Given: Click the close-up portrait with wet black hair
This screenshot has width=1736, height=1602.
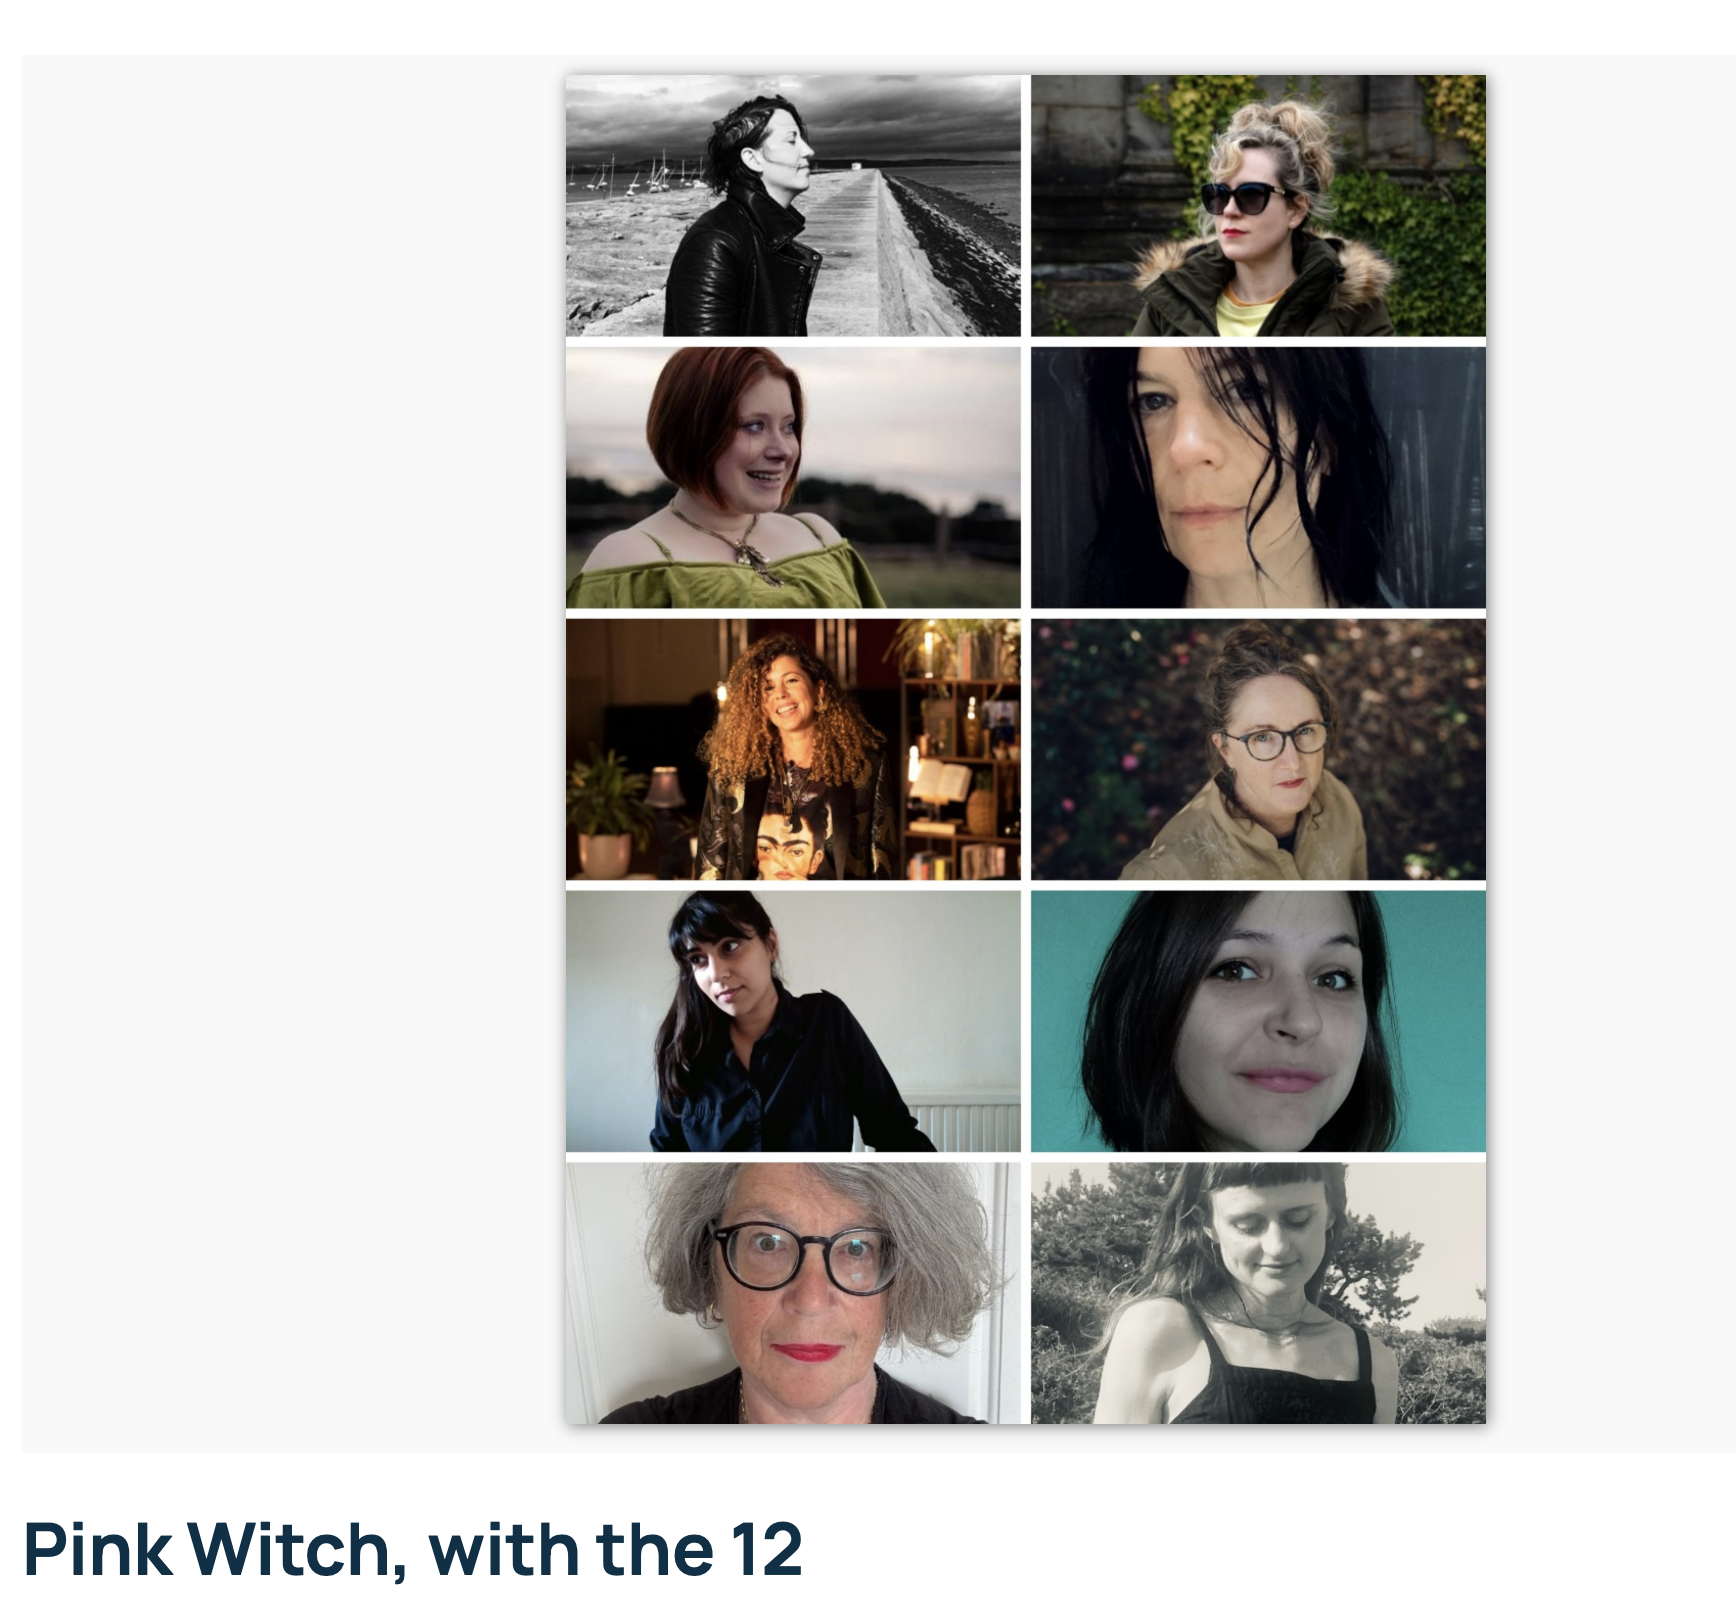Looking at the screenshot, I should pos(1258,477).
